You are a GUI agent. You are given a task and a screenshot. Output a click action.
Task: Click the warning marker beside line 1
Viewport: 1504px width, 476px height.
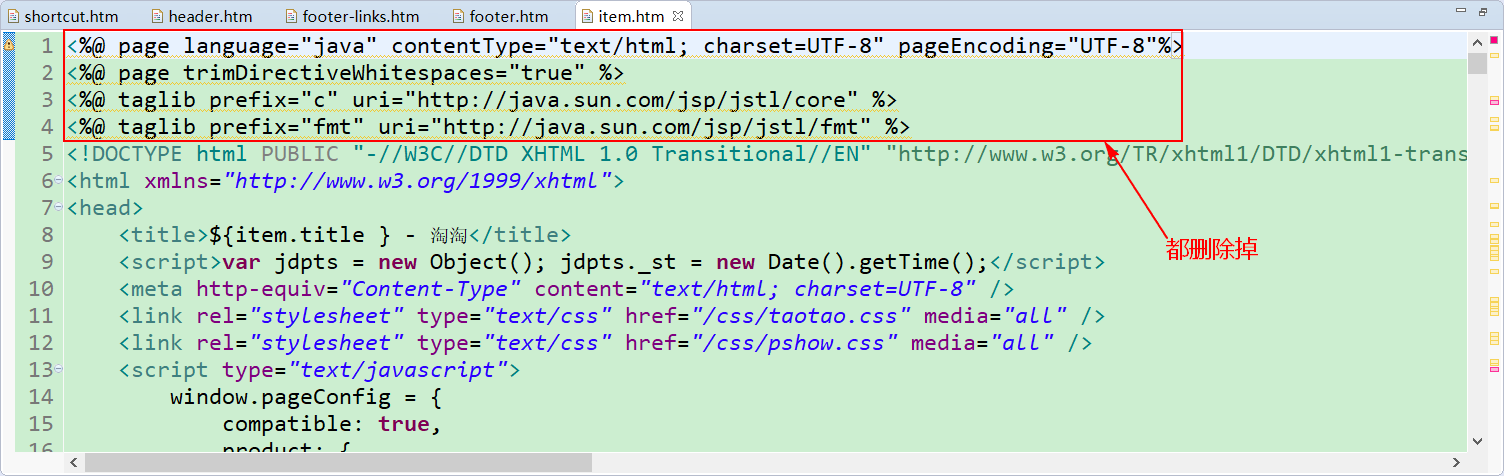[x=8, y=45]
